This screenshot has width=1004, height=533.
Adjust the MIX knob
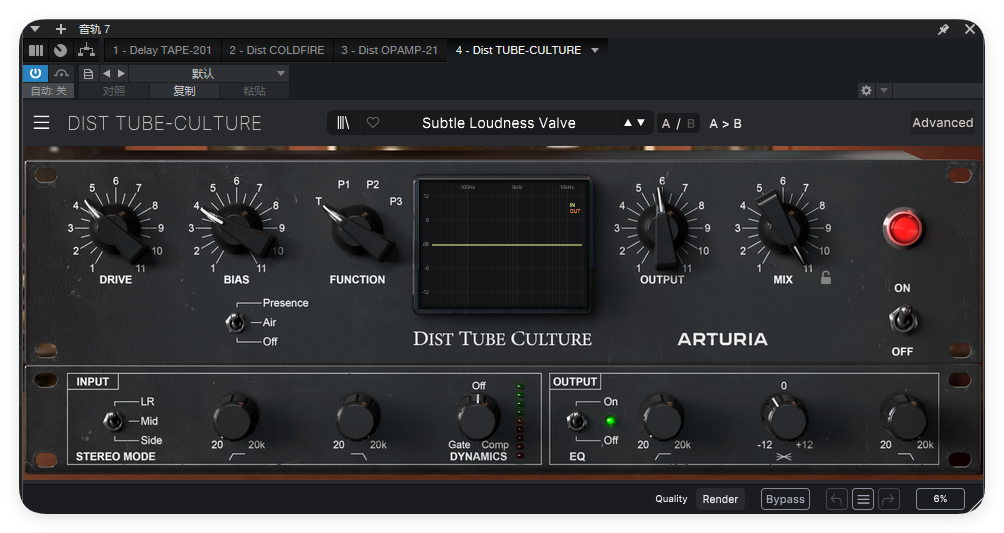coord(782,228)
